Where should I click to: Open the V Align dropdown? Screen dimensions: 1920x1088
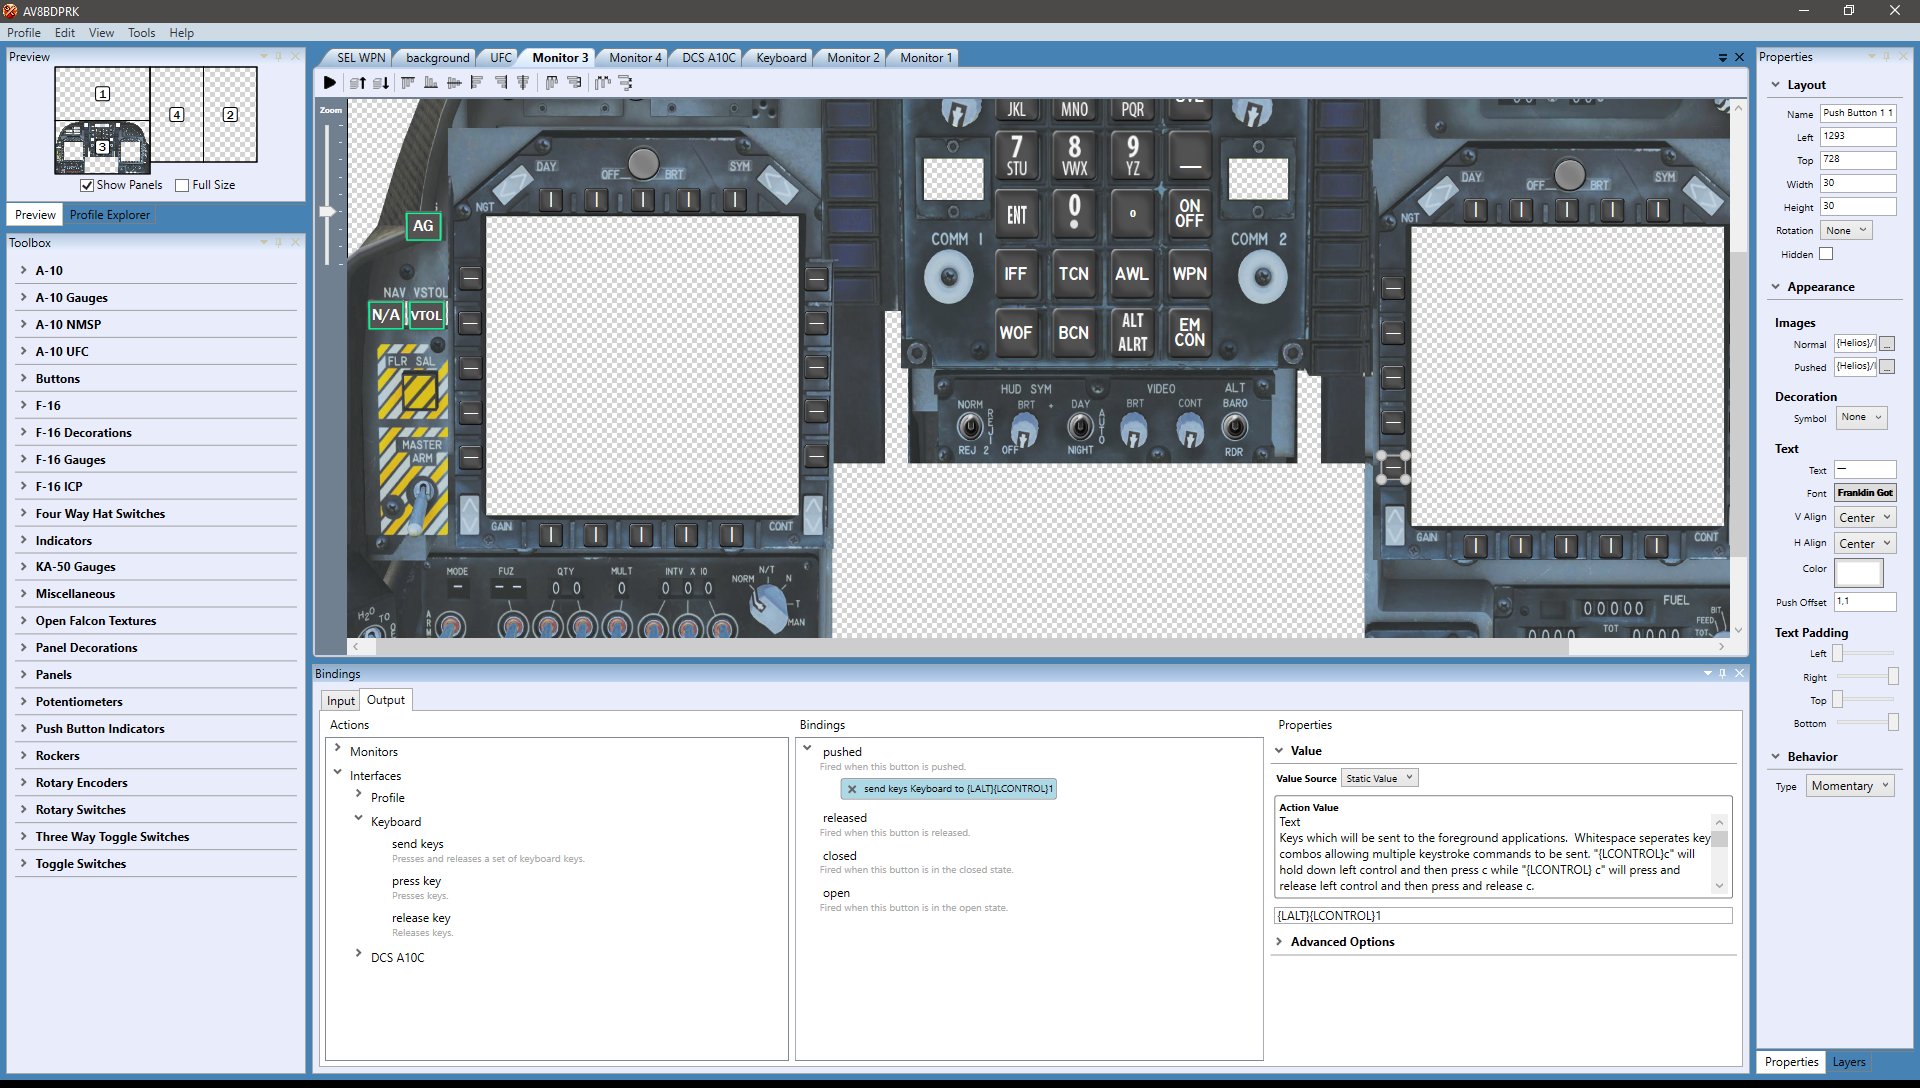point(1865,518)
